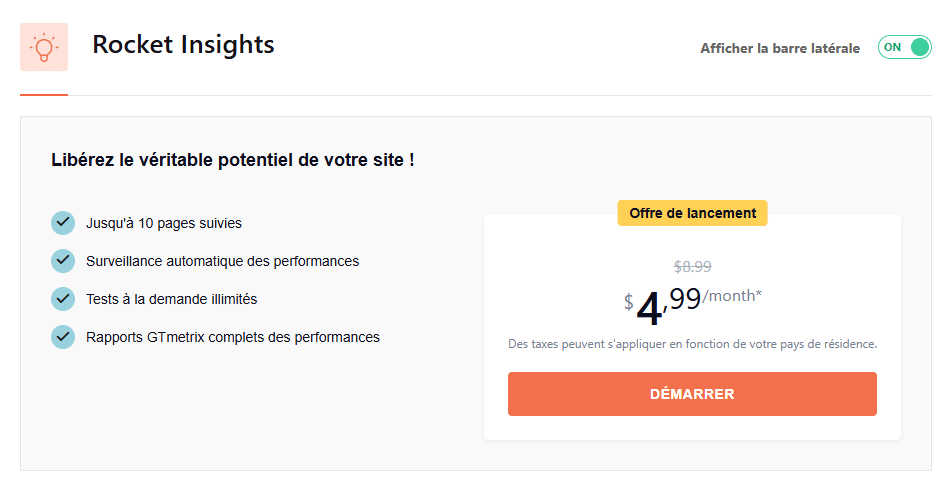The width and height of the screenshot is (946, 495).
Task: Click checkmark icon beside Rapports GTmetrix
Action: pyautogui.click(x=63, y=337)
